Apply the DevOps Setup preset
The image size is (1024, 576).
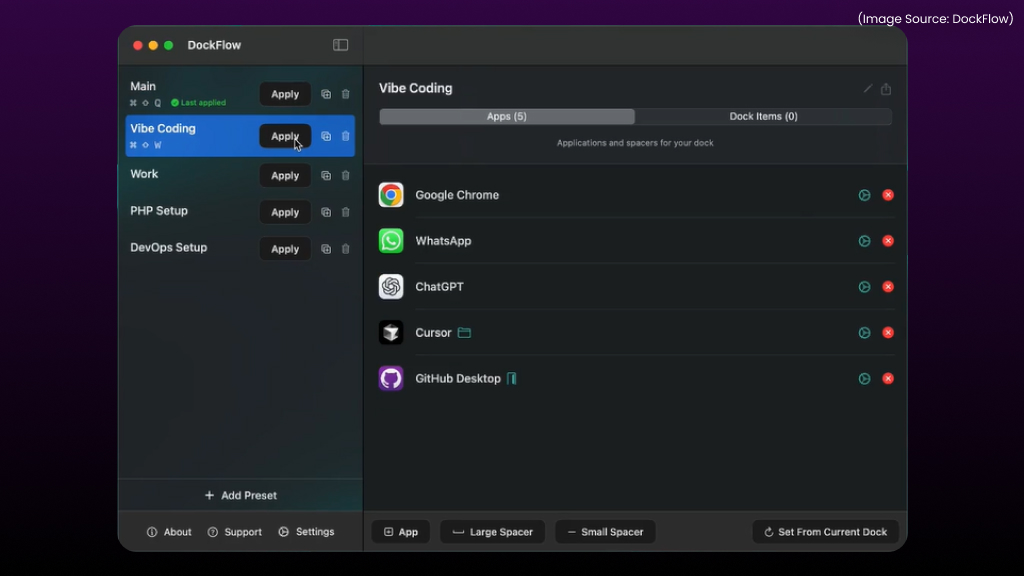(285, 249)
